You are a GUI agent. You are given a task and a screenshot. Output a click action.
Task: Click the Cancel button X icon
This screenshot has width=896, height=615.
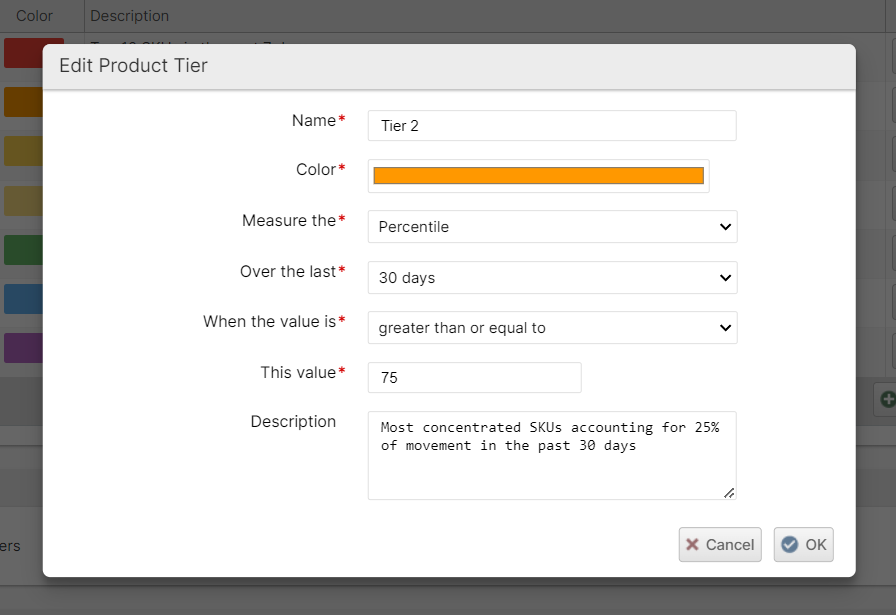(692, 544)
